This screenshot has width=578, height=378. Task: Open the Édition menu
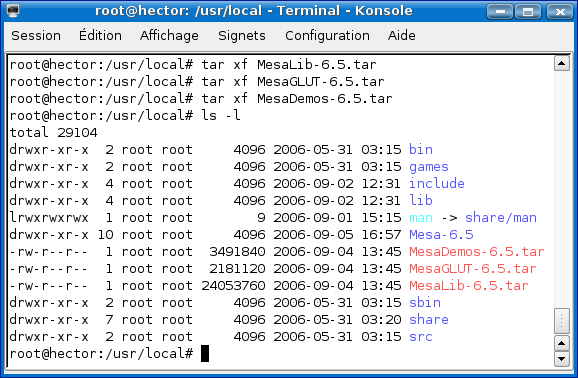(x=100, y=35)
